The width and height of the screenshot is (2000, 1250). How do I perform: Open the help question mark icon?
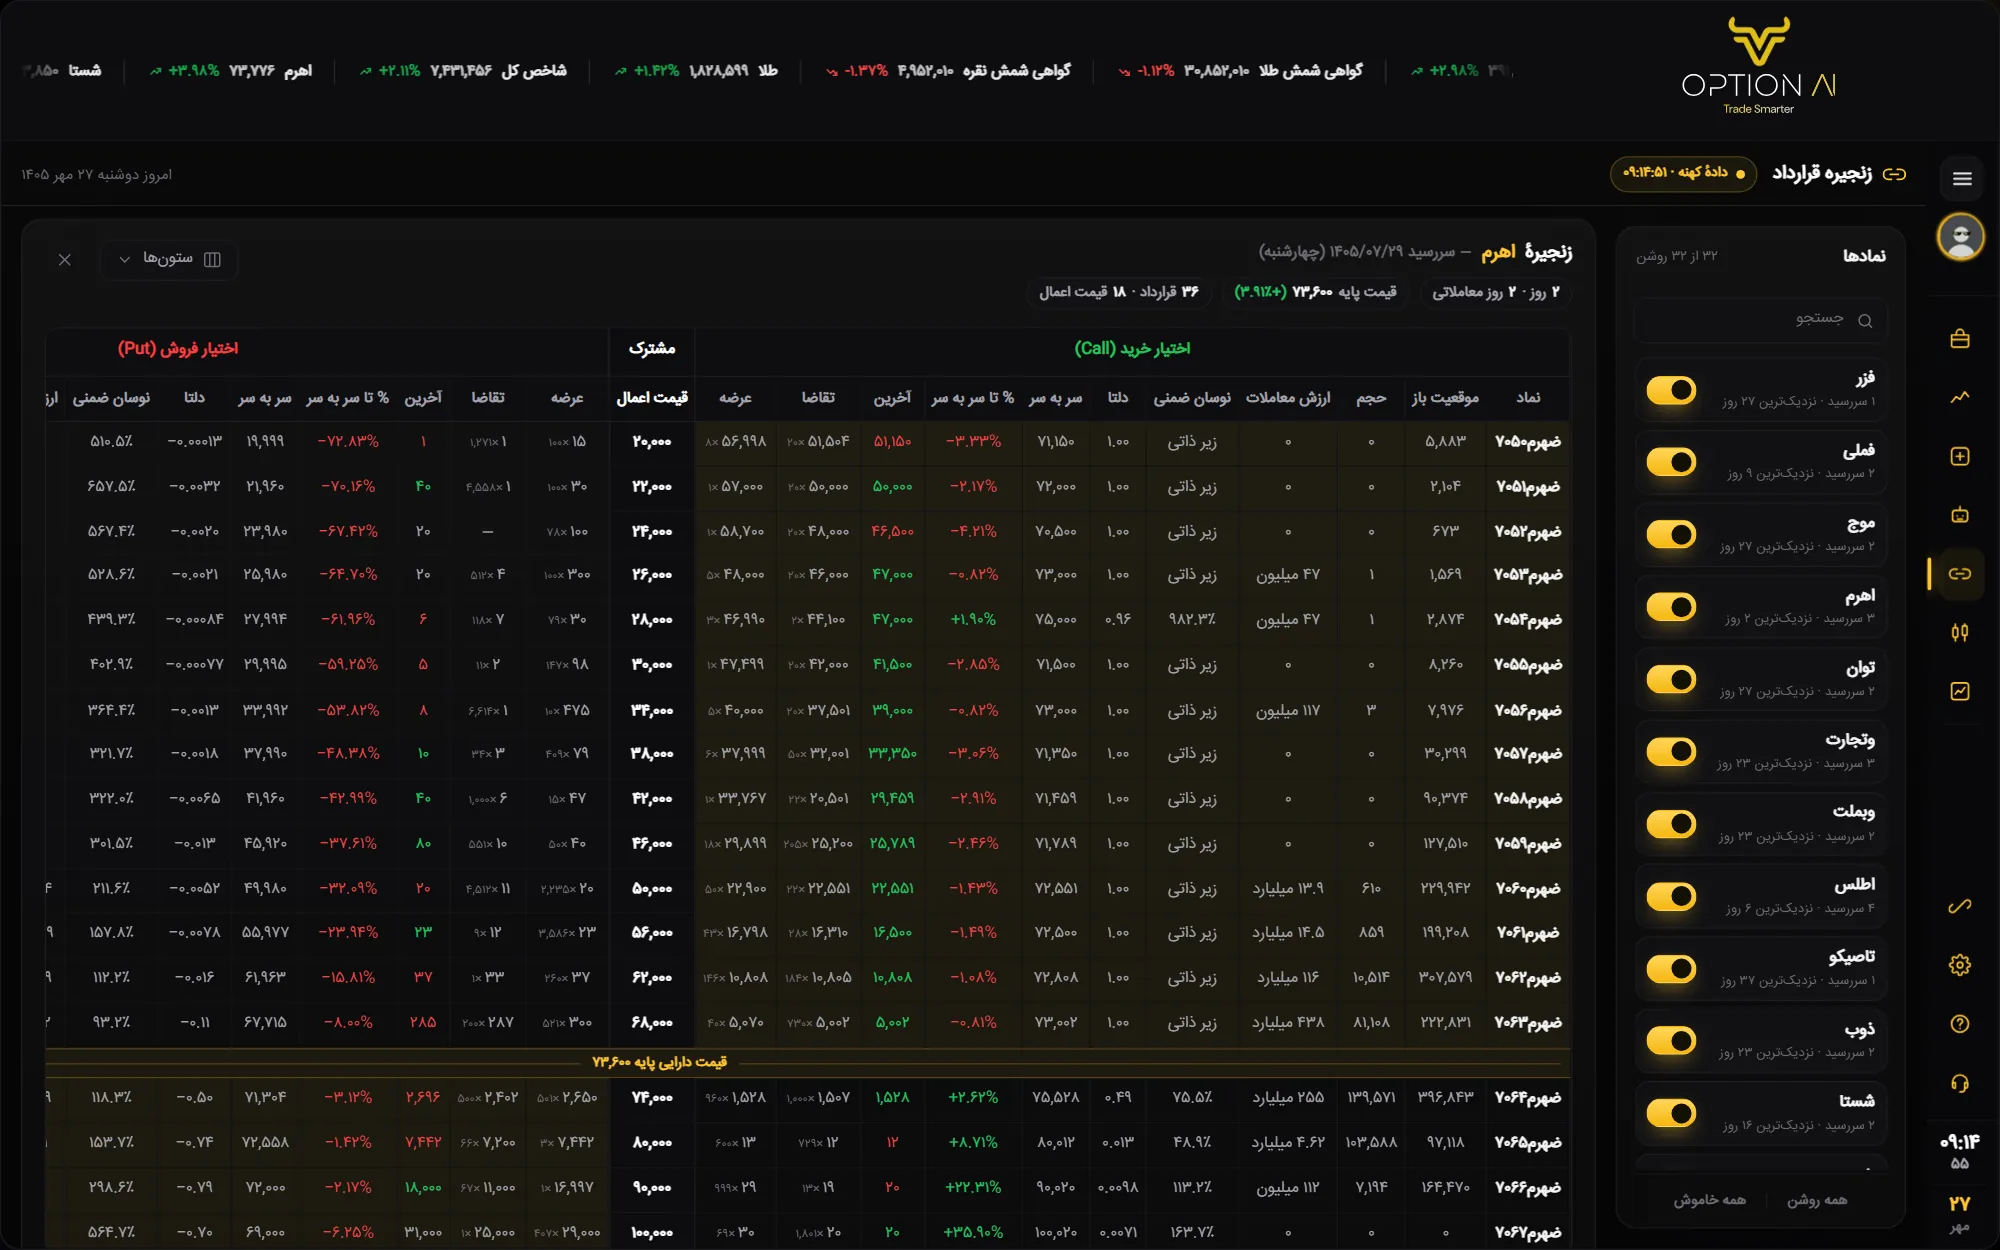tap(1960, 1024)
